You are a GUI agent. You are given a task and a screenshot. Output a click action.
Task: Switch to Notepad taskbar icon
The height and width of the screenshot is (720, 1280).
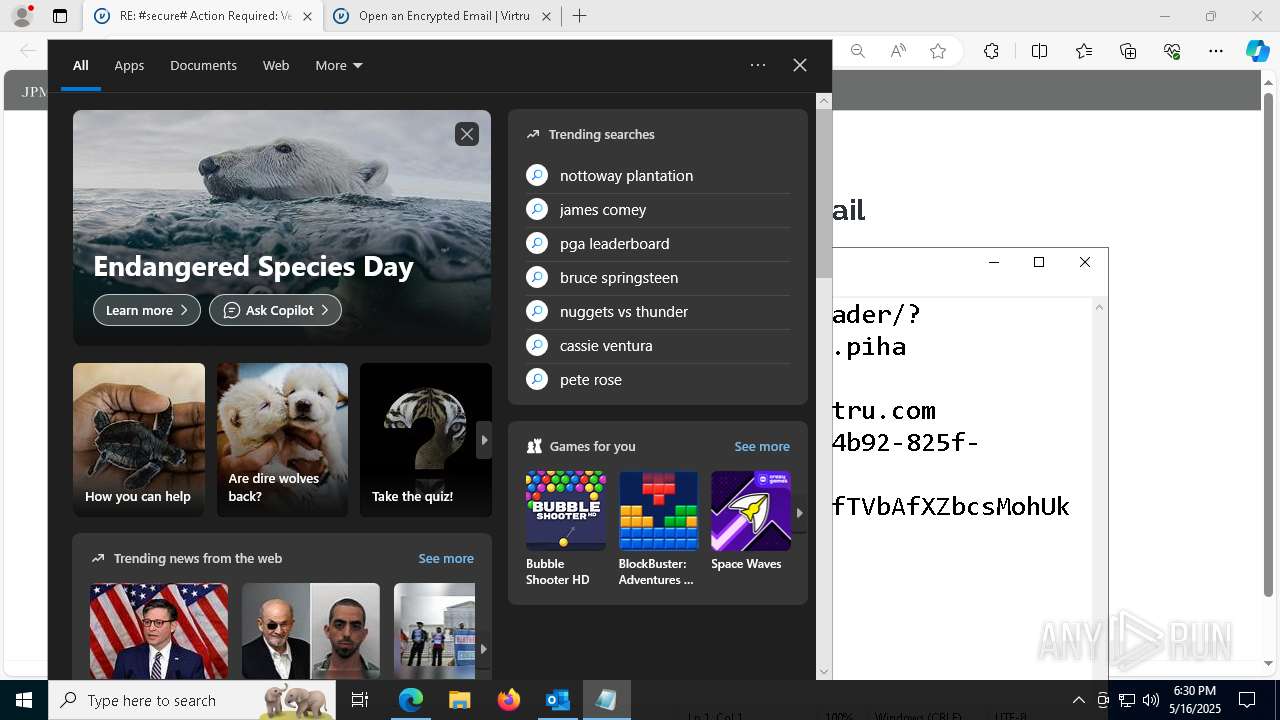[606, 700]
